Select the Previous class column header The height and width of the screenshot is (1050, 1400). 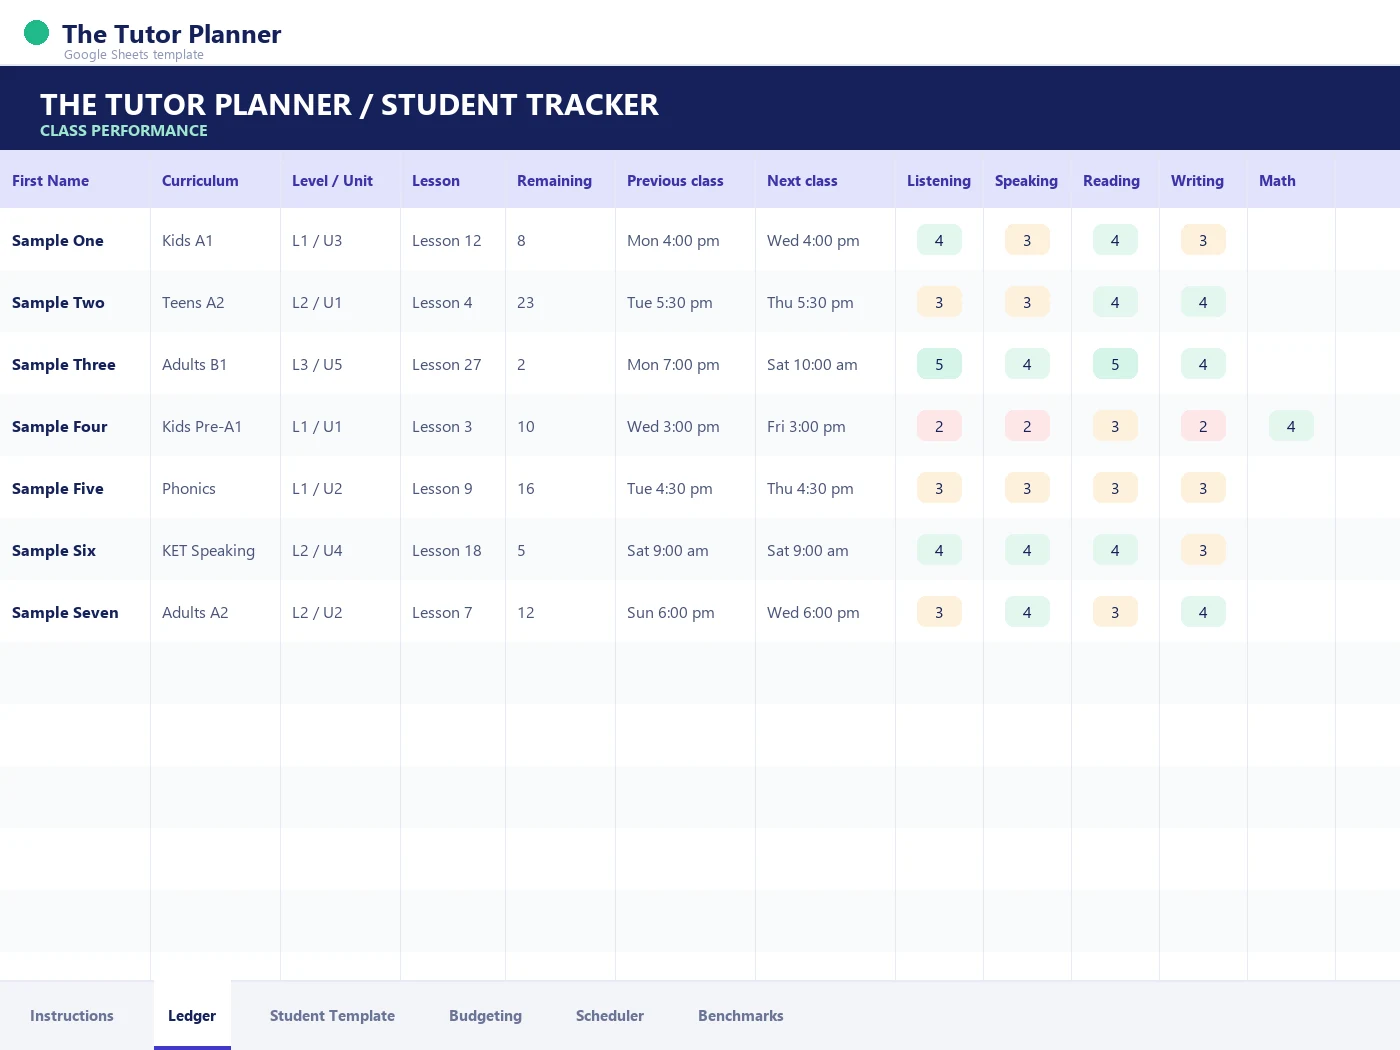[x=685, y=180]
